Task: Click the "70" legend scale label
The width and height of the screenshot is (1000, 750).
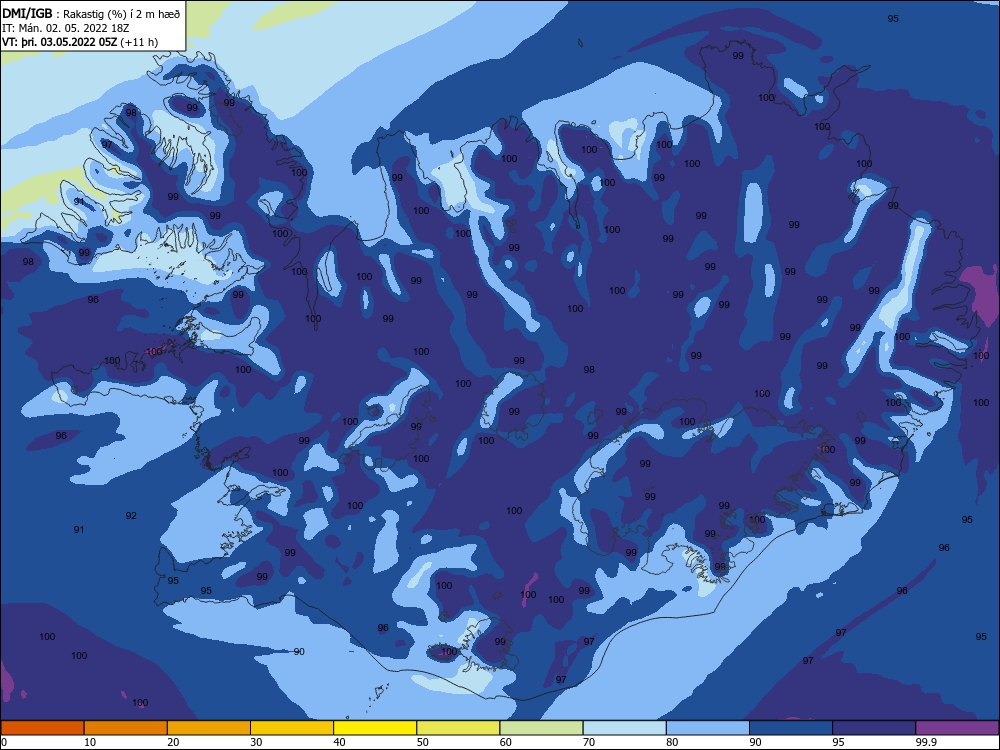Action: [589, 742]
